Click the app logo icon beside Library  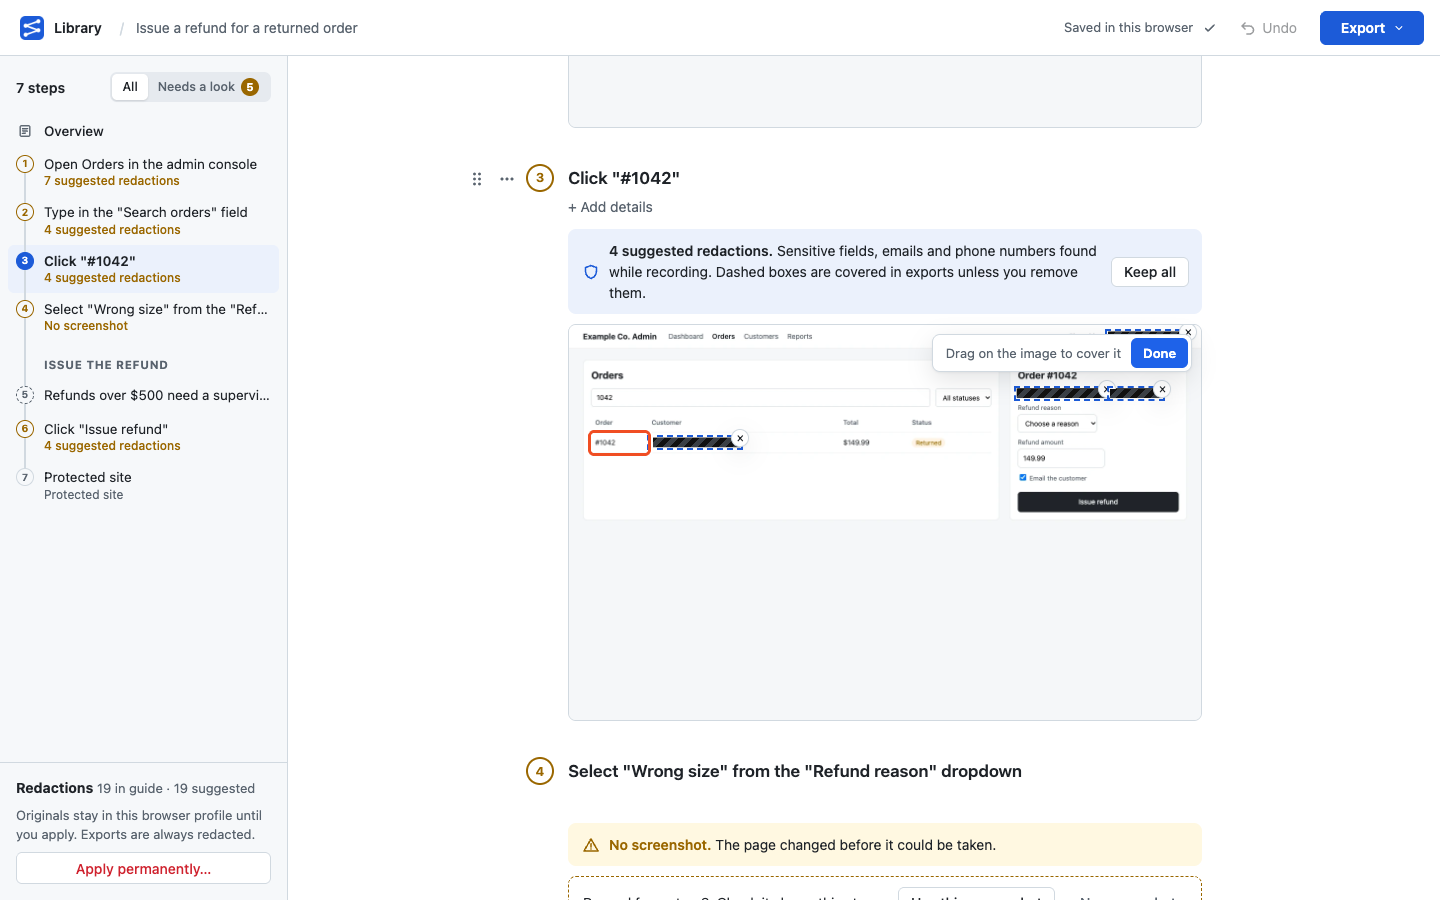(32, 28)
